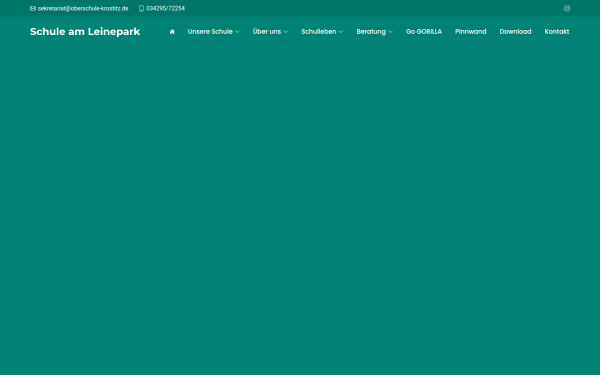
Task: Open the Unsere Schule menu item
Action: pyautogui.click(x=210, y=32)
